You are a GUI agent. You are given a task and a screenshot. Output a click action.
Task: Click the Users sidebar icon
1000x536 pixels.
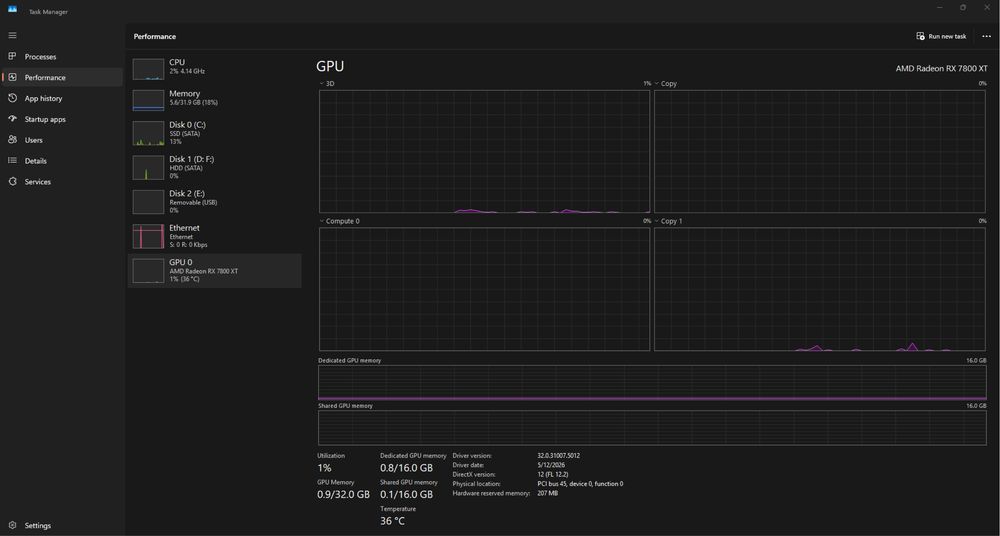click(x=12, y=140)
